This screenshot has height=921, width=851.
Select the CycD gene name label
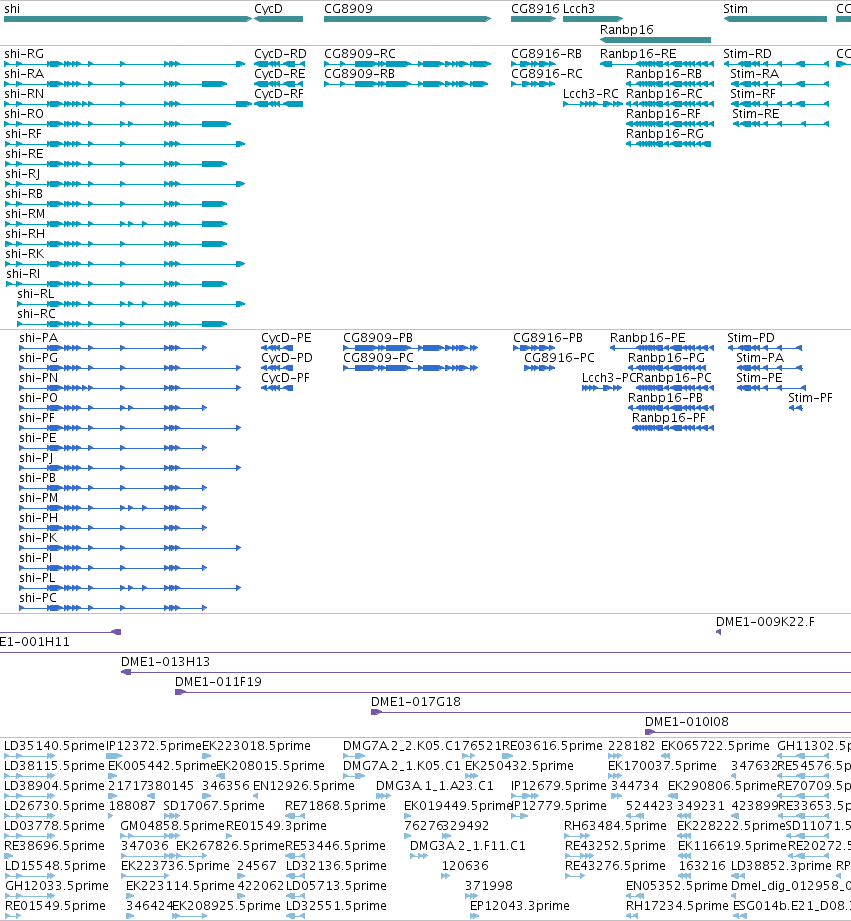[268, 9]
